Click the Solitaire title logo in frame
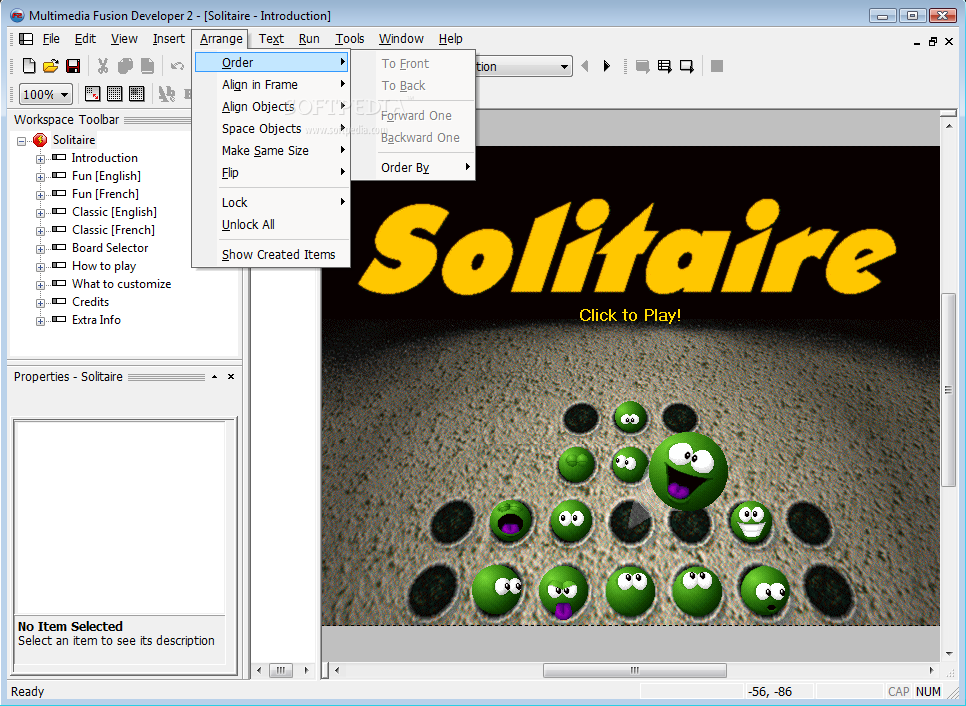The height and width of the screenshot is (706, 966). coord(627,247)
